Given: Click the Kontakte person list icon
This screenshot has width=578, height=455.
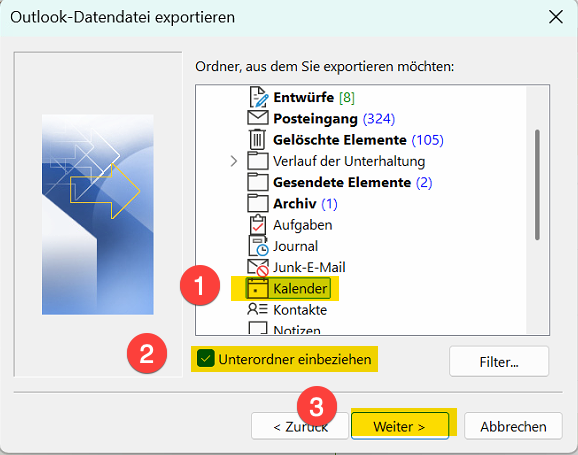Looking at the screenshot, I should (x=257, y=309).
